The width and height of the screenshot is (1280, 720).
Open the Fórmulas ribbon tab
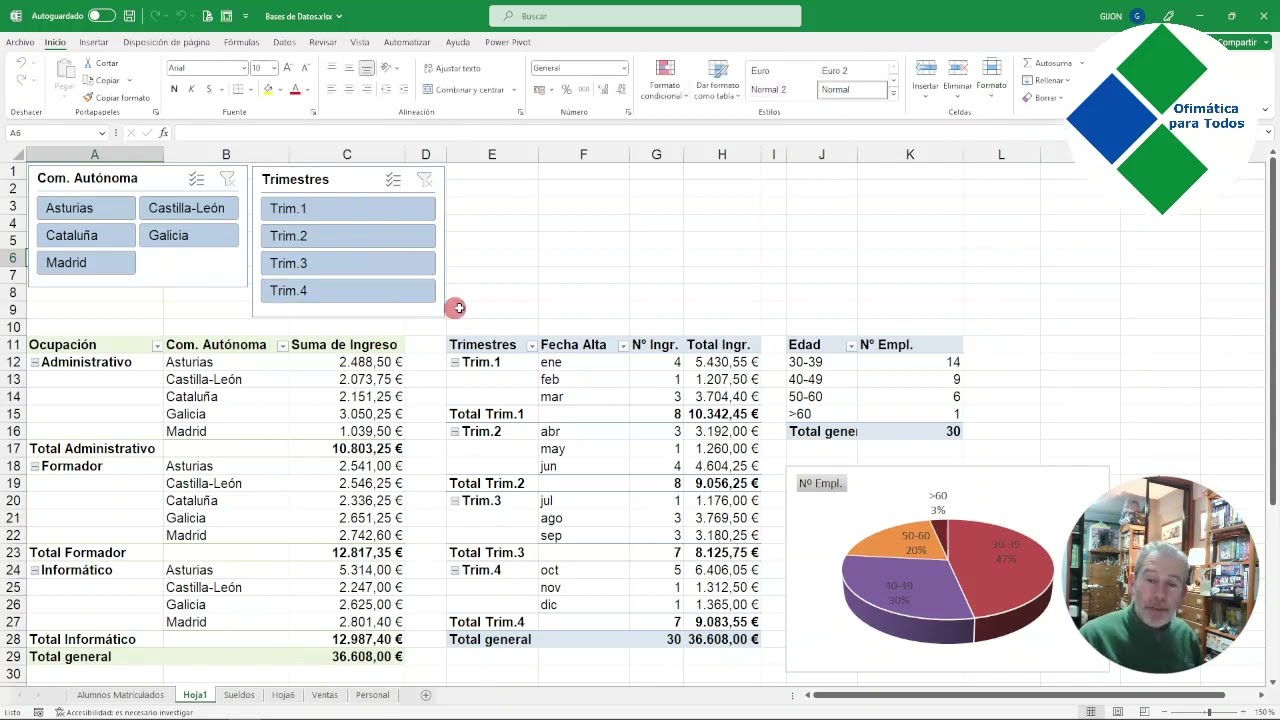click(x=241, y=42)
